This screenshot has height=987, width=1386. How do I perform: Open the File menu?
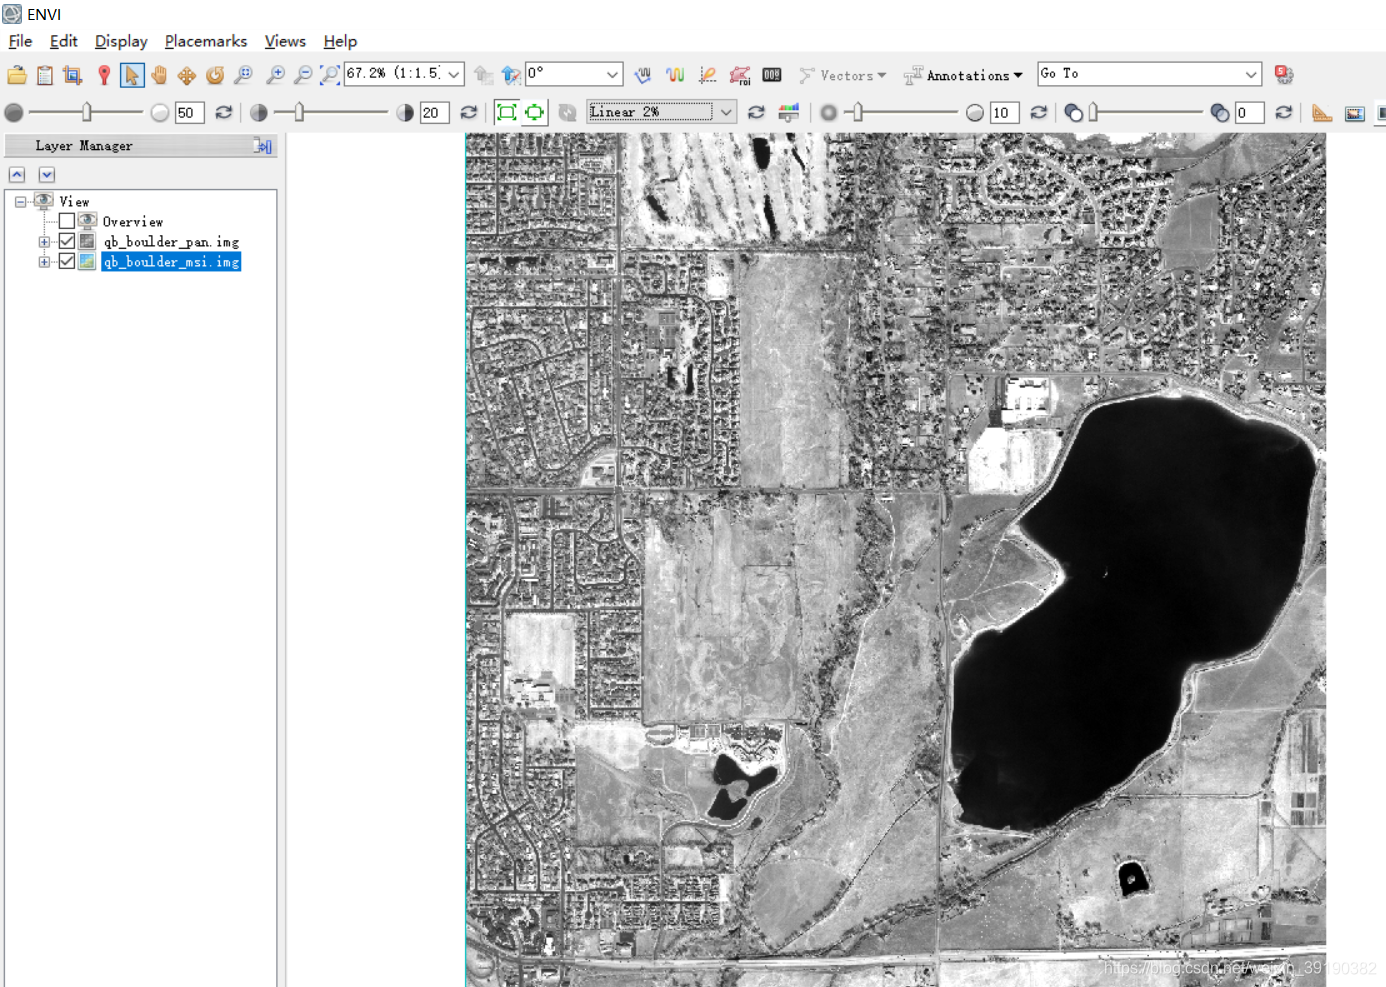(x=20, y=41)
